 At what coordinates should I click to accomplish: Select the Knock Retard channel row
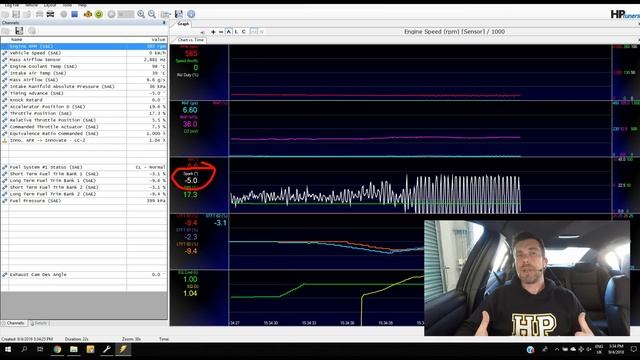84,100
